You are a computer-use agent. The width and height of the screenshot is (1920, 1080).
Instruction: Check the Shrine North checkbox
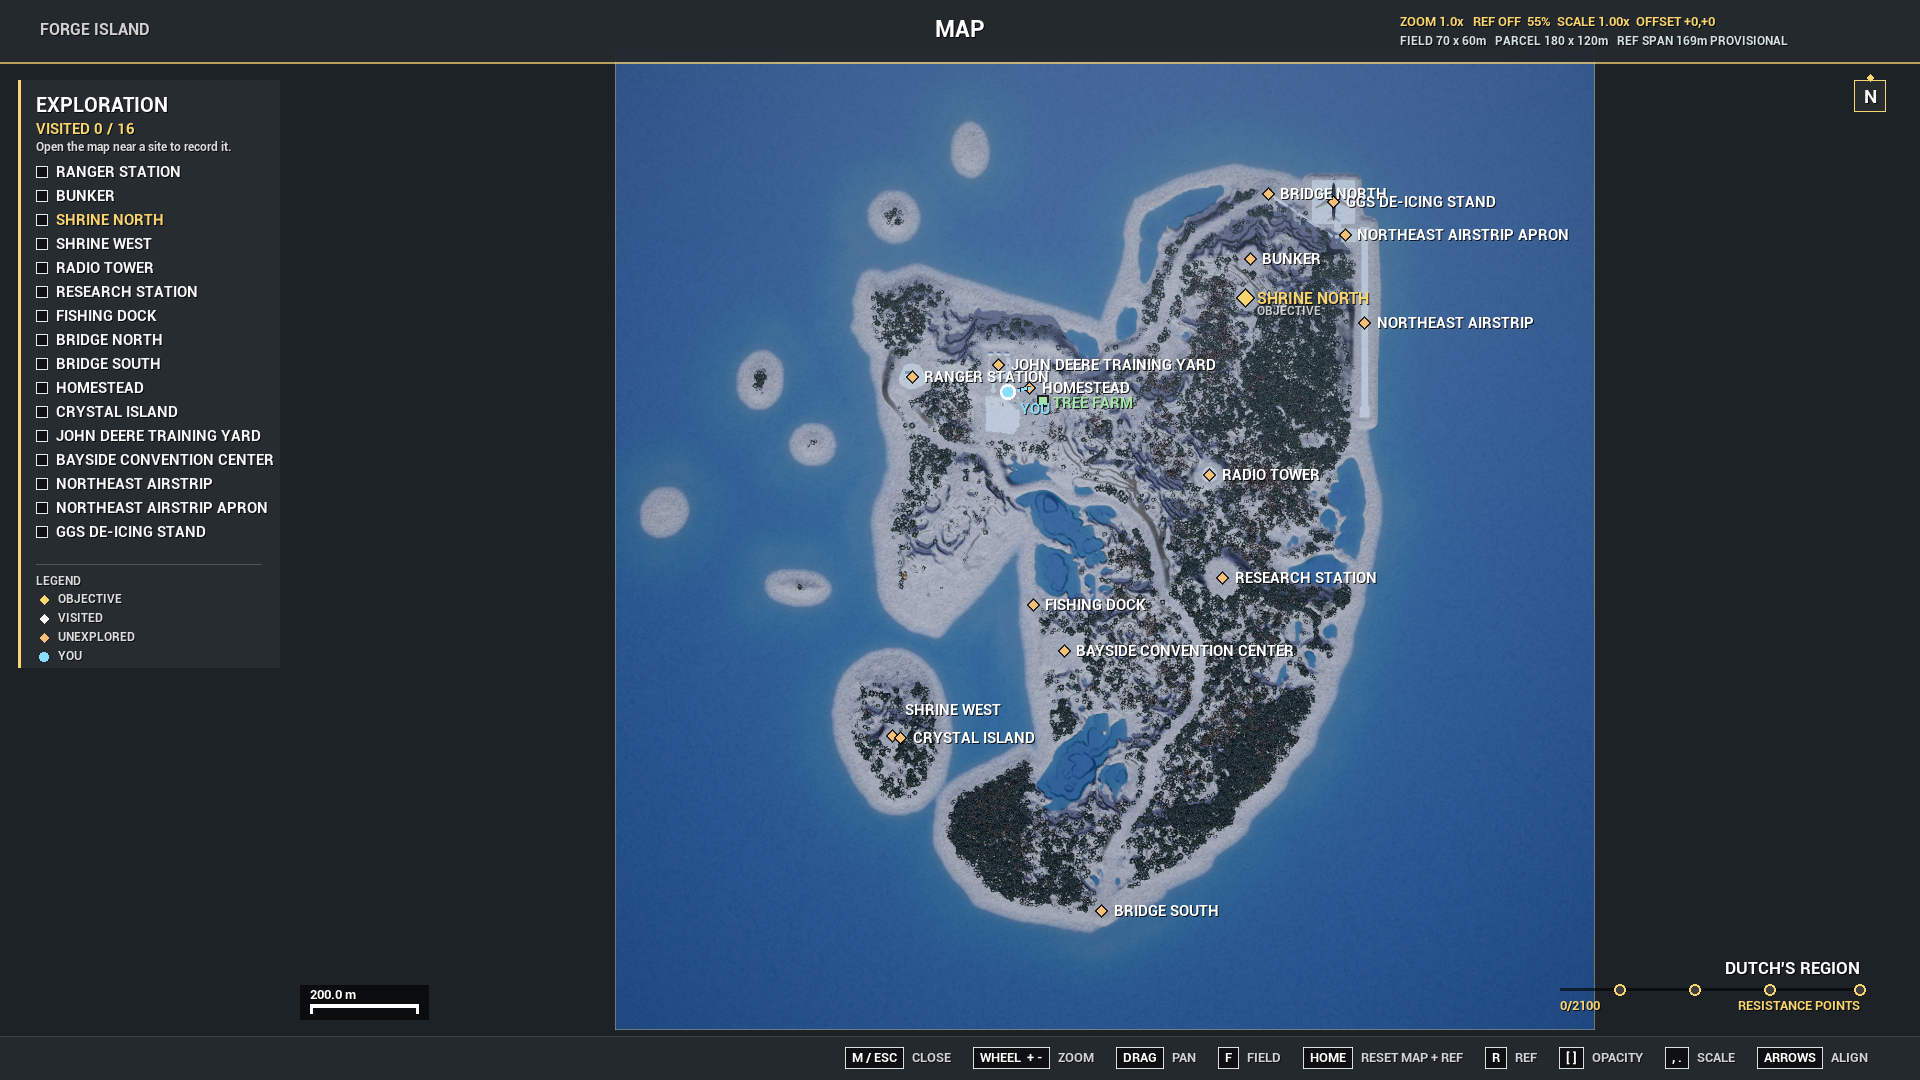[x=42, y=220]
